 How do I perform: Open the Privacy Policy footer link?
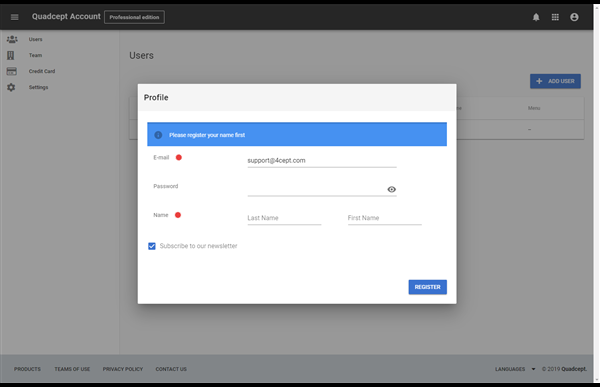(122, 369)
